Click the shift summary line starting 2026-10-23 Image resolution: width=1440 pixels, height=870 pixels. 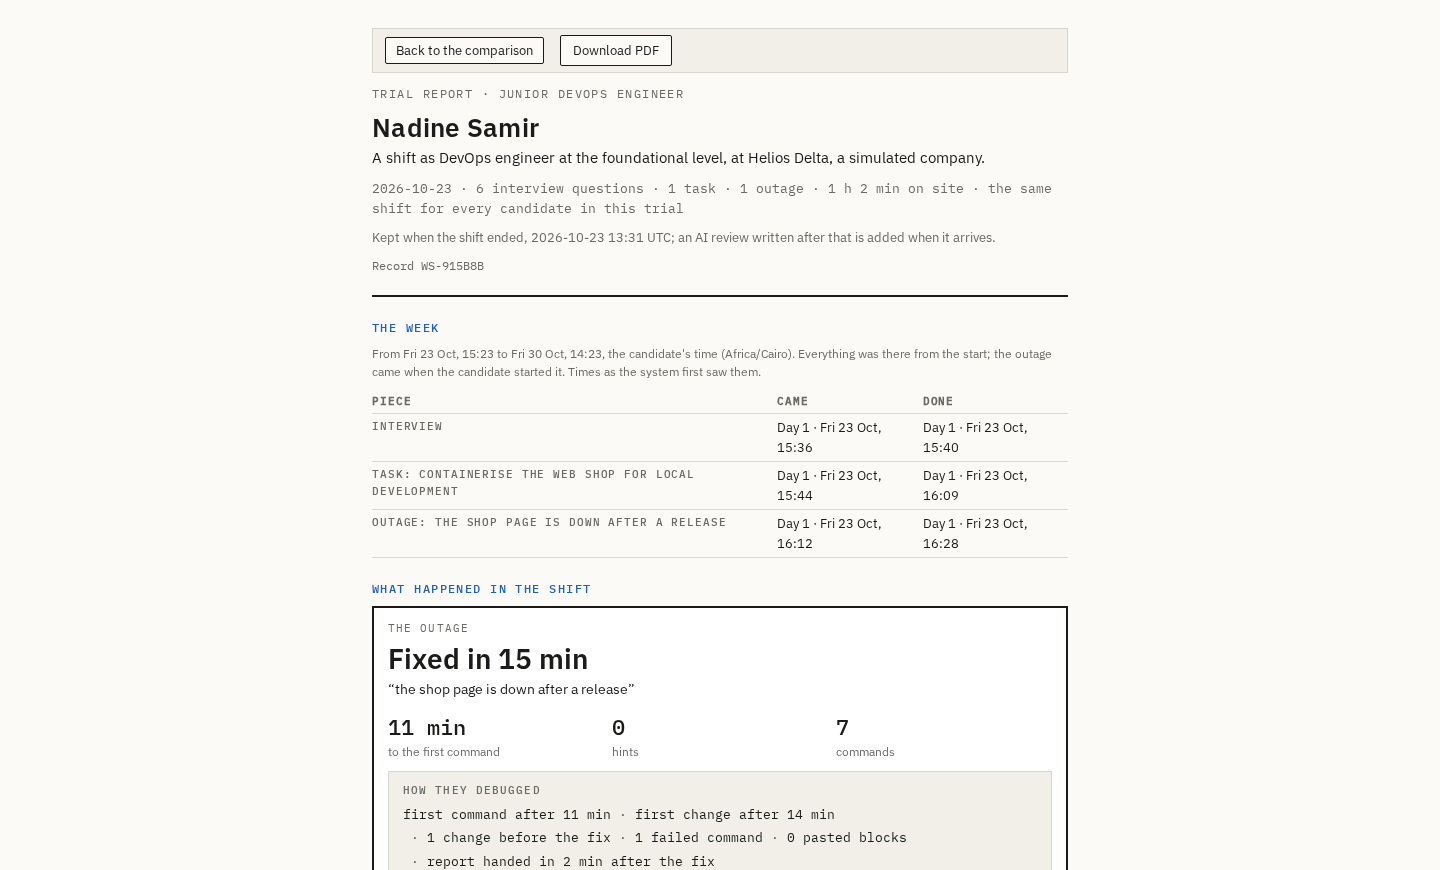[x=712, y=198]
